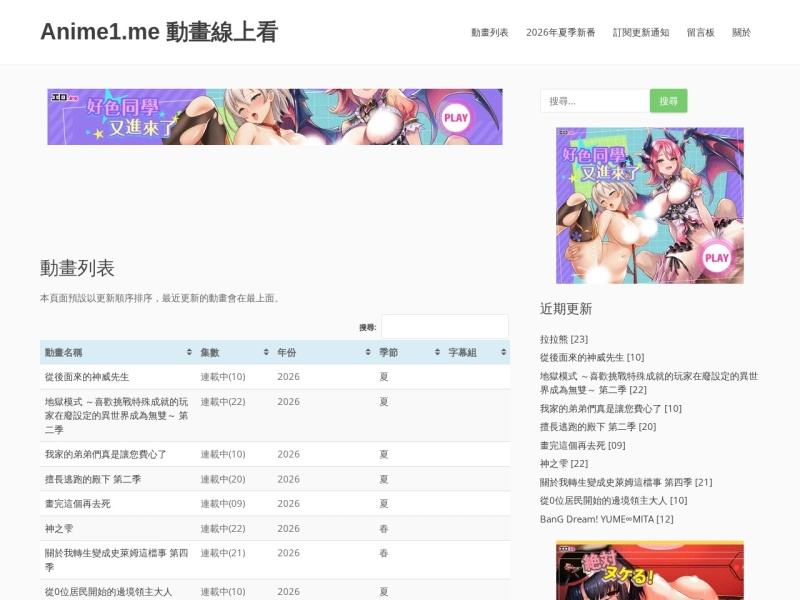Open 關於我轉生變成史萊姆這檔事 第四季 [21] sidebar link
This screenshot has width=800, height=600.
(626, 482)
